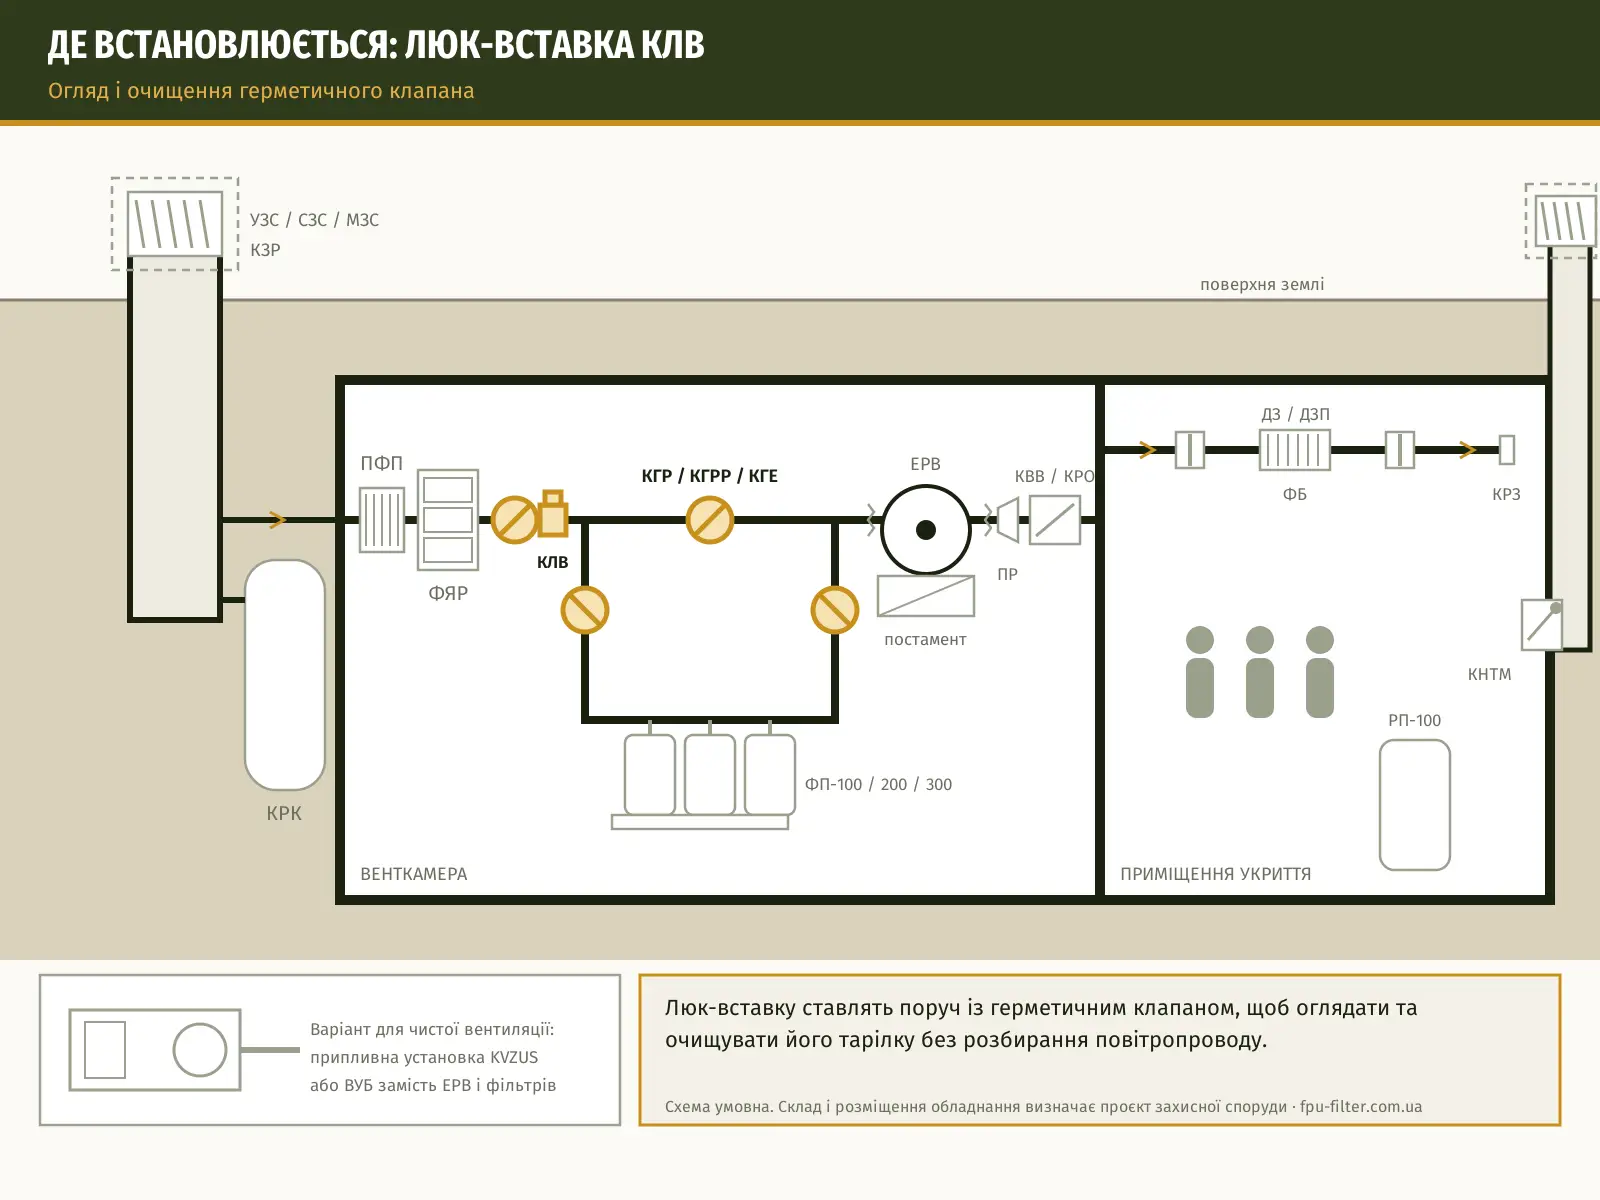Select the КРЗ end-of-duct icon
Screen dimensions: 1600x1200
[1507, 450]
